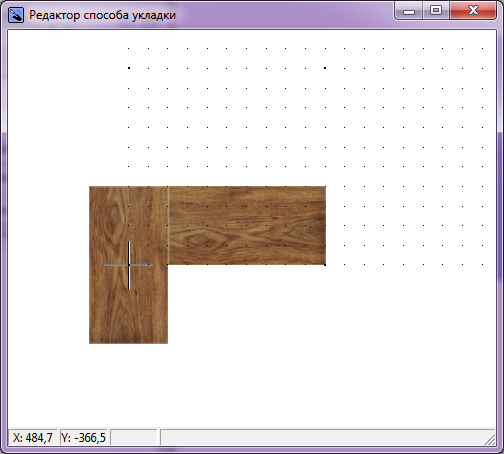The width and height of the screenshot is (504, 454).
Task: Click the oval knot on the vertical plank
Action: point(113,216)
